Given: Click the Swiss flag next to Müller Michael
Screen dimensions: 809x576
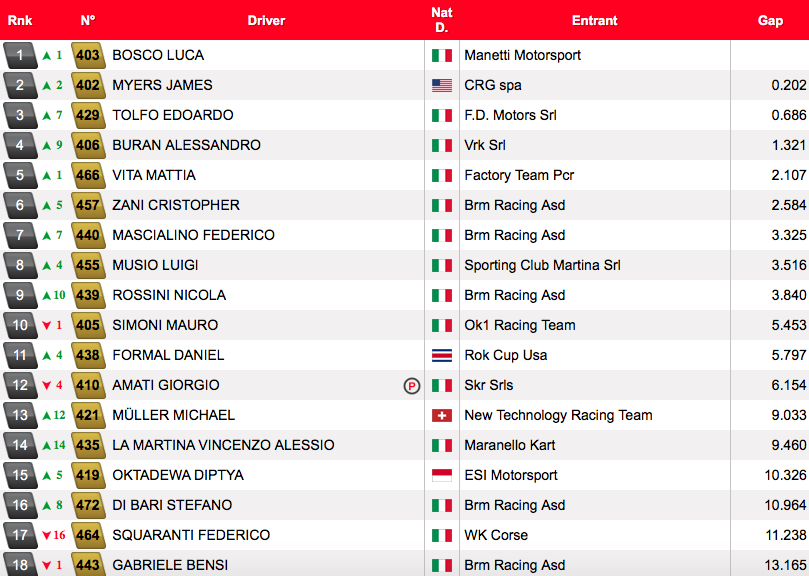Looking at the screenshot, I should 442,415.
